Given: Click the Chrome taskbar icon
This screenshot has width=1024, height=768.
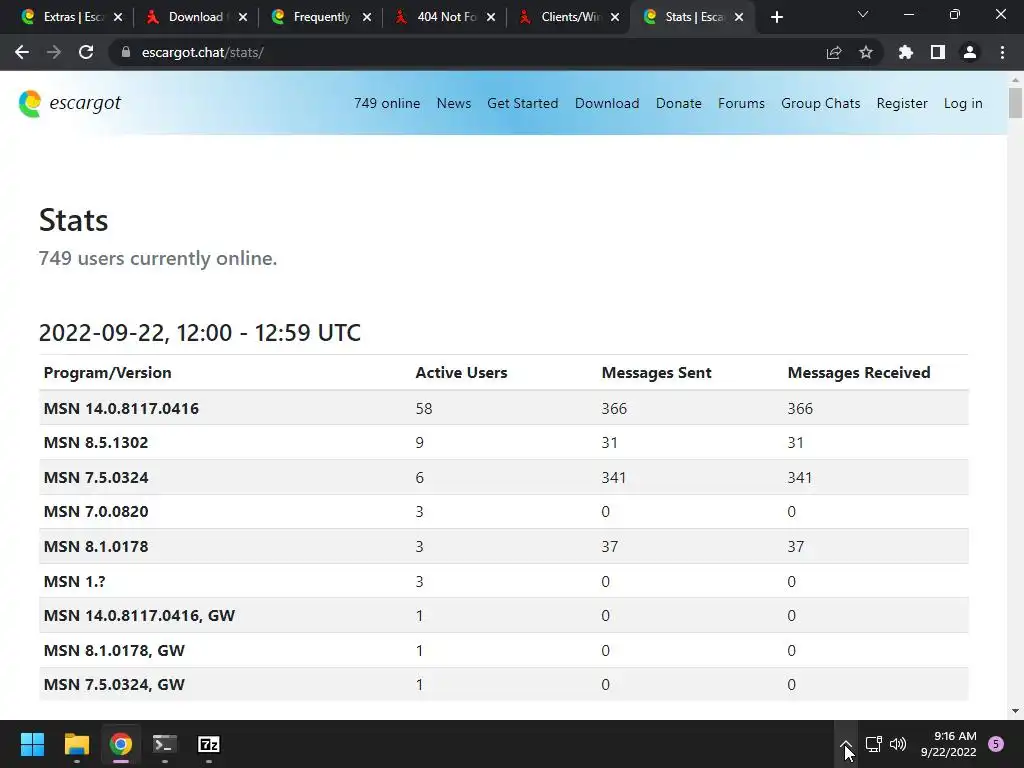Looking at the screenshot, I should [x=120, y=744].
